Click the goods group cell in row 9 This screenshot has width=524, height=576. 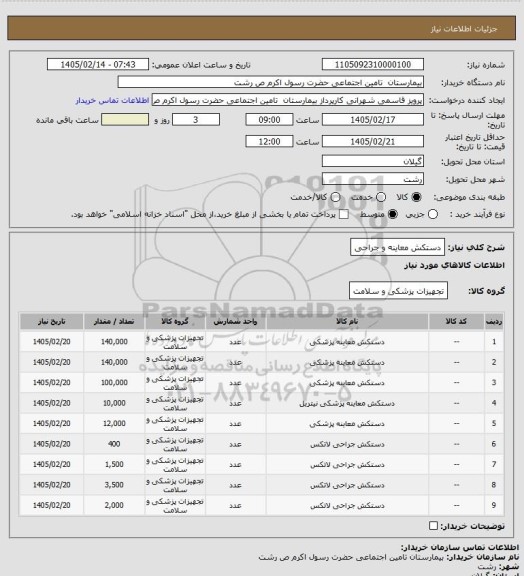pyautogui.click(x=175, y=506)
